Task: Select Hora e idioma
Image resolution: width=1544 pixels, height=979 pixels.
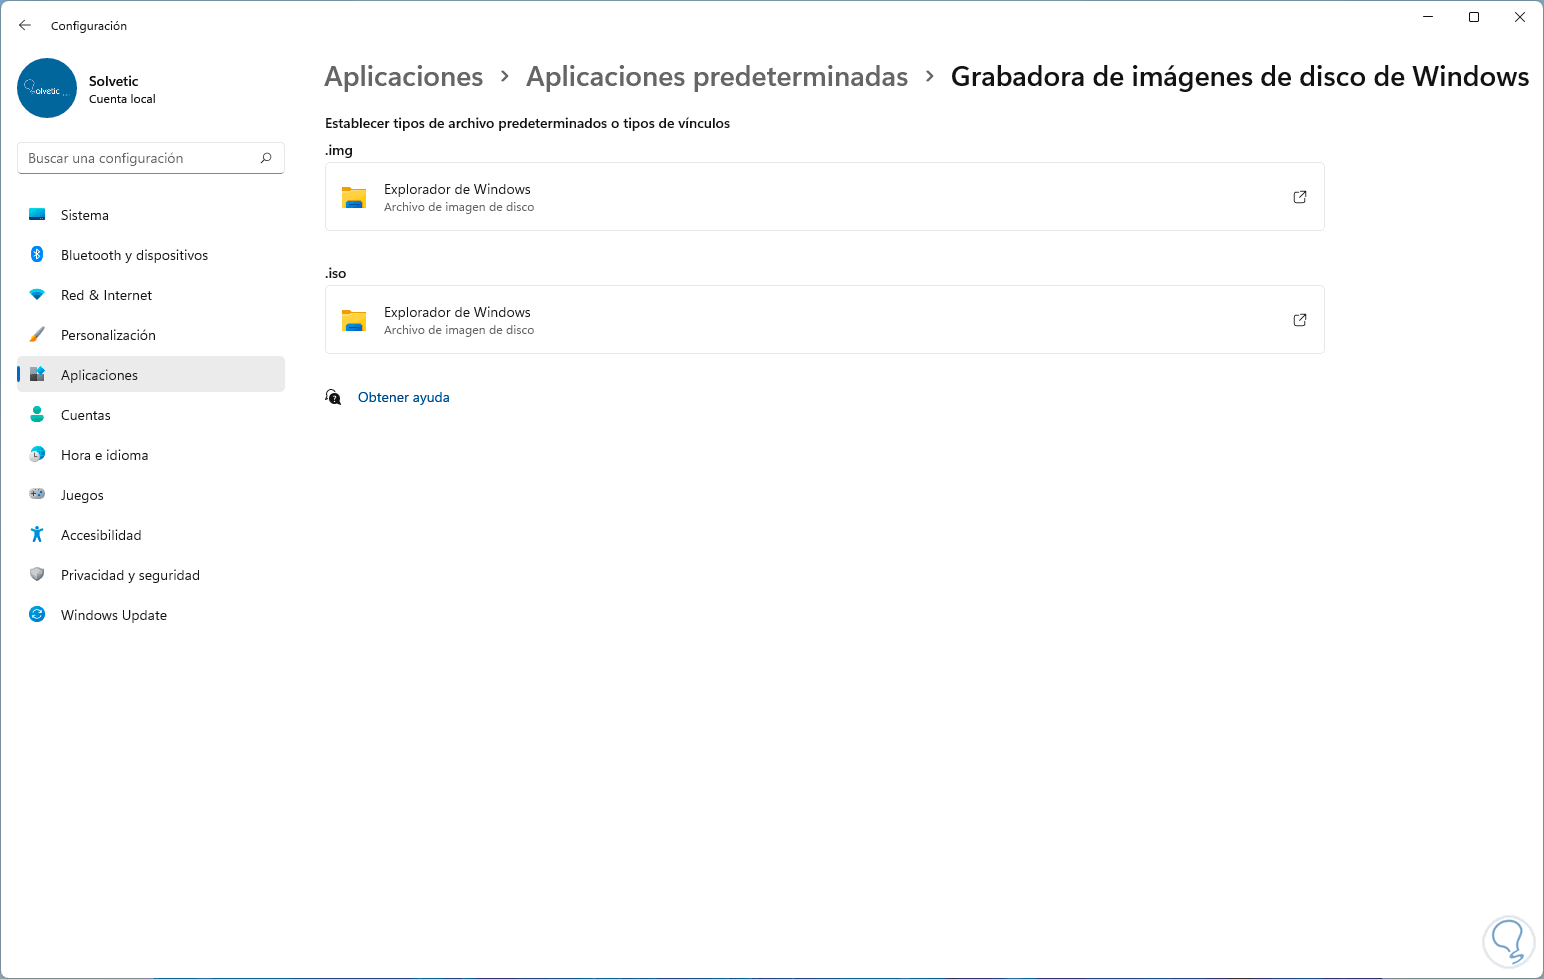Action: pos(151,455)
